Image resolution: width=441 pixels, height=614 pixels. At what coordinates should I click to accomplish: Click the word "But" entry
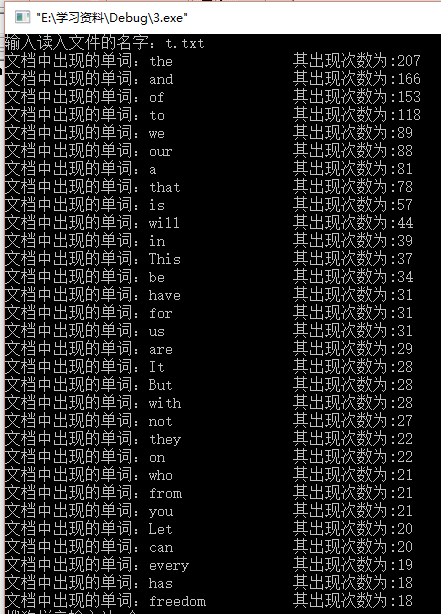click(161, 386)
